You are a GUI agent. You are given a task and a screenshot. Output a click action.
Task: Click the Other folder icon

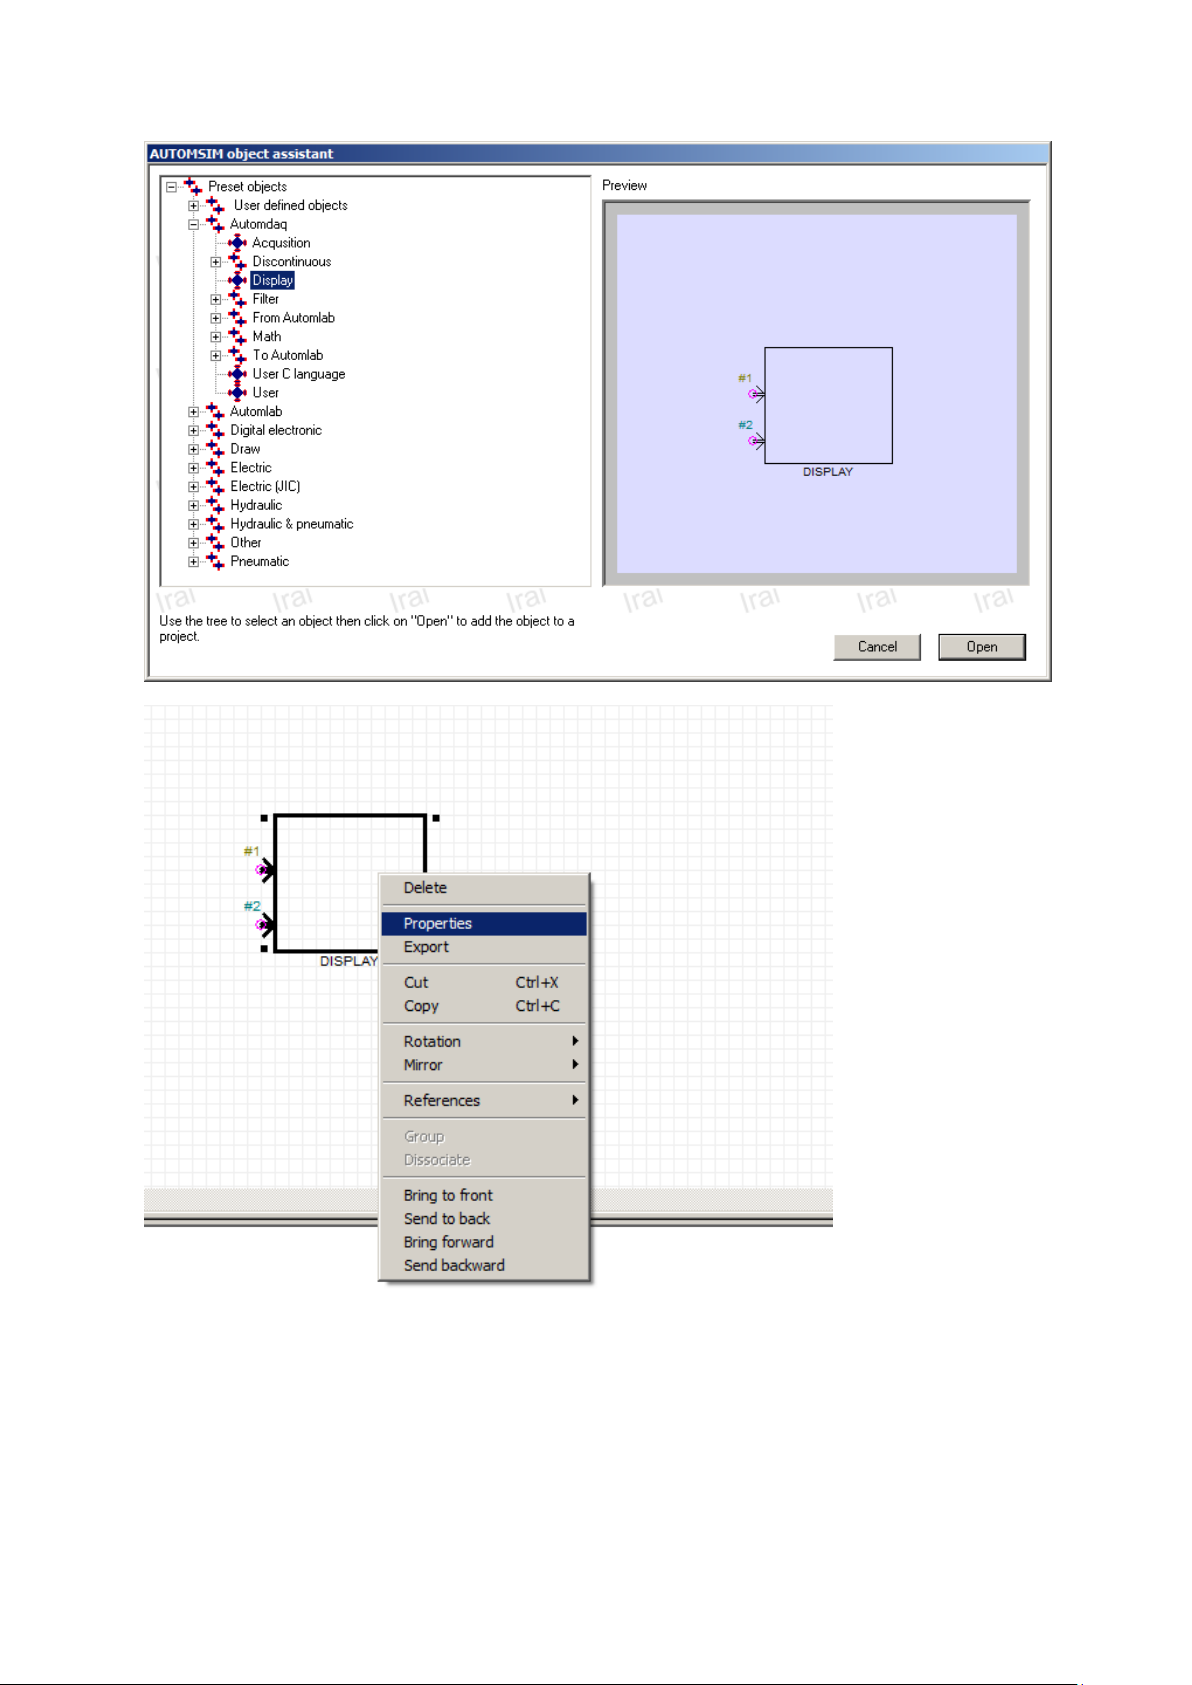215,542
